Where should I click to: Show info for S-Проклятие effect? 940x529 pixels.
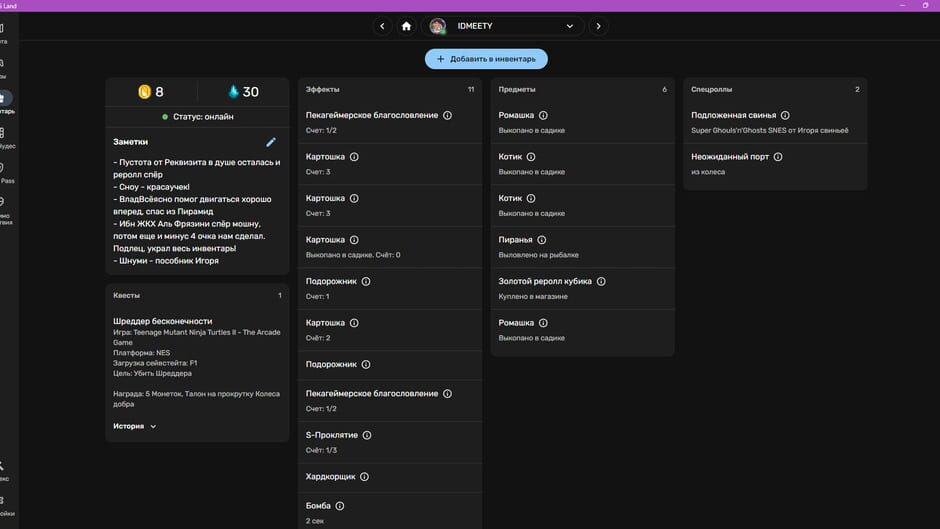(x=367, y=435)
